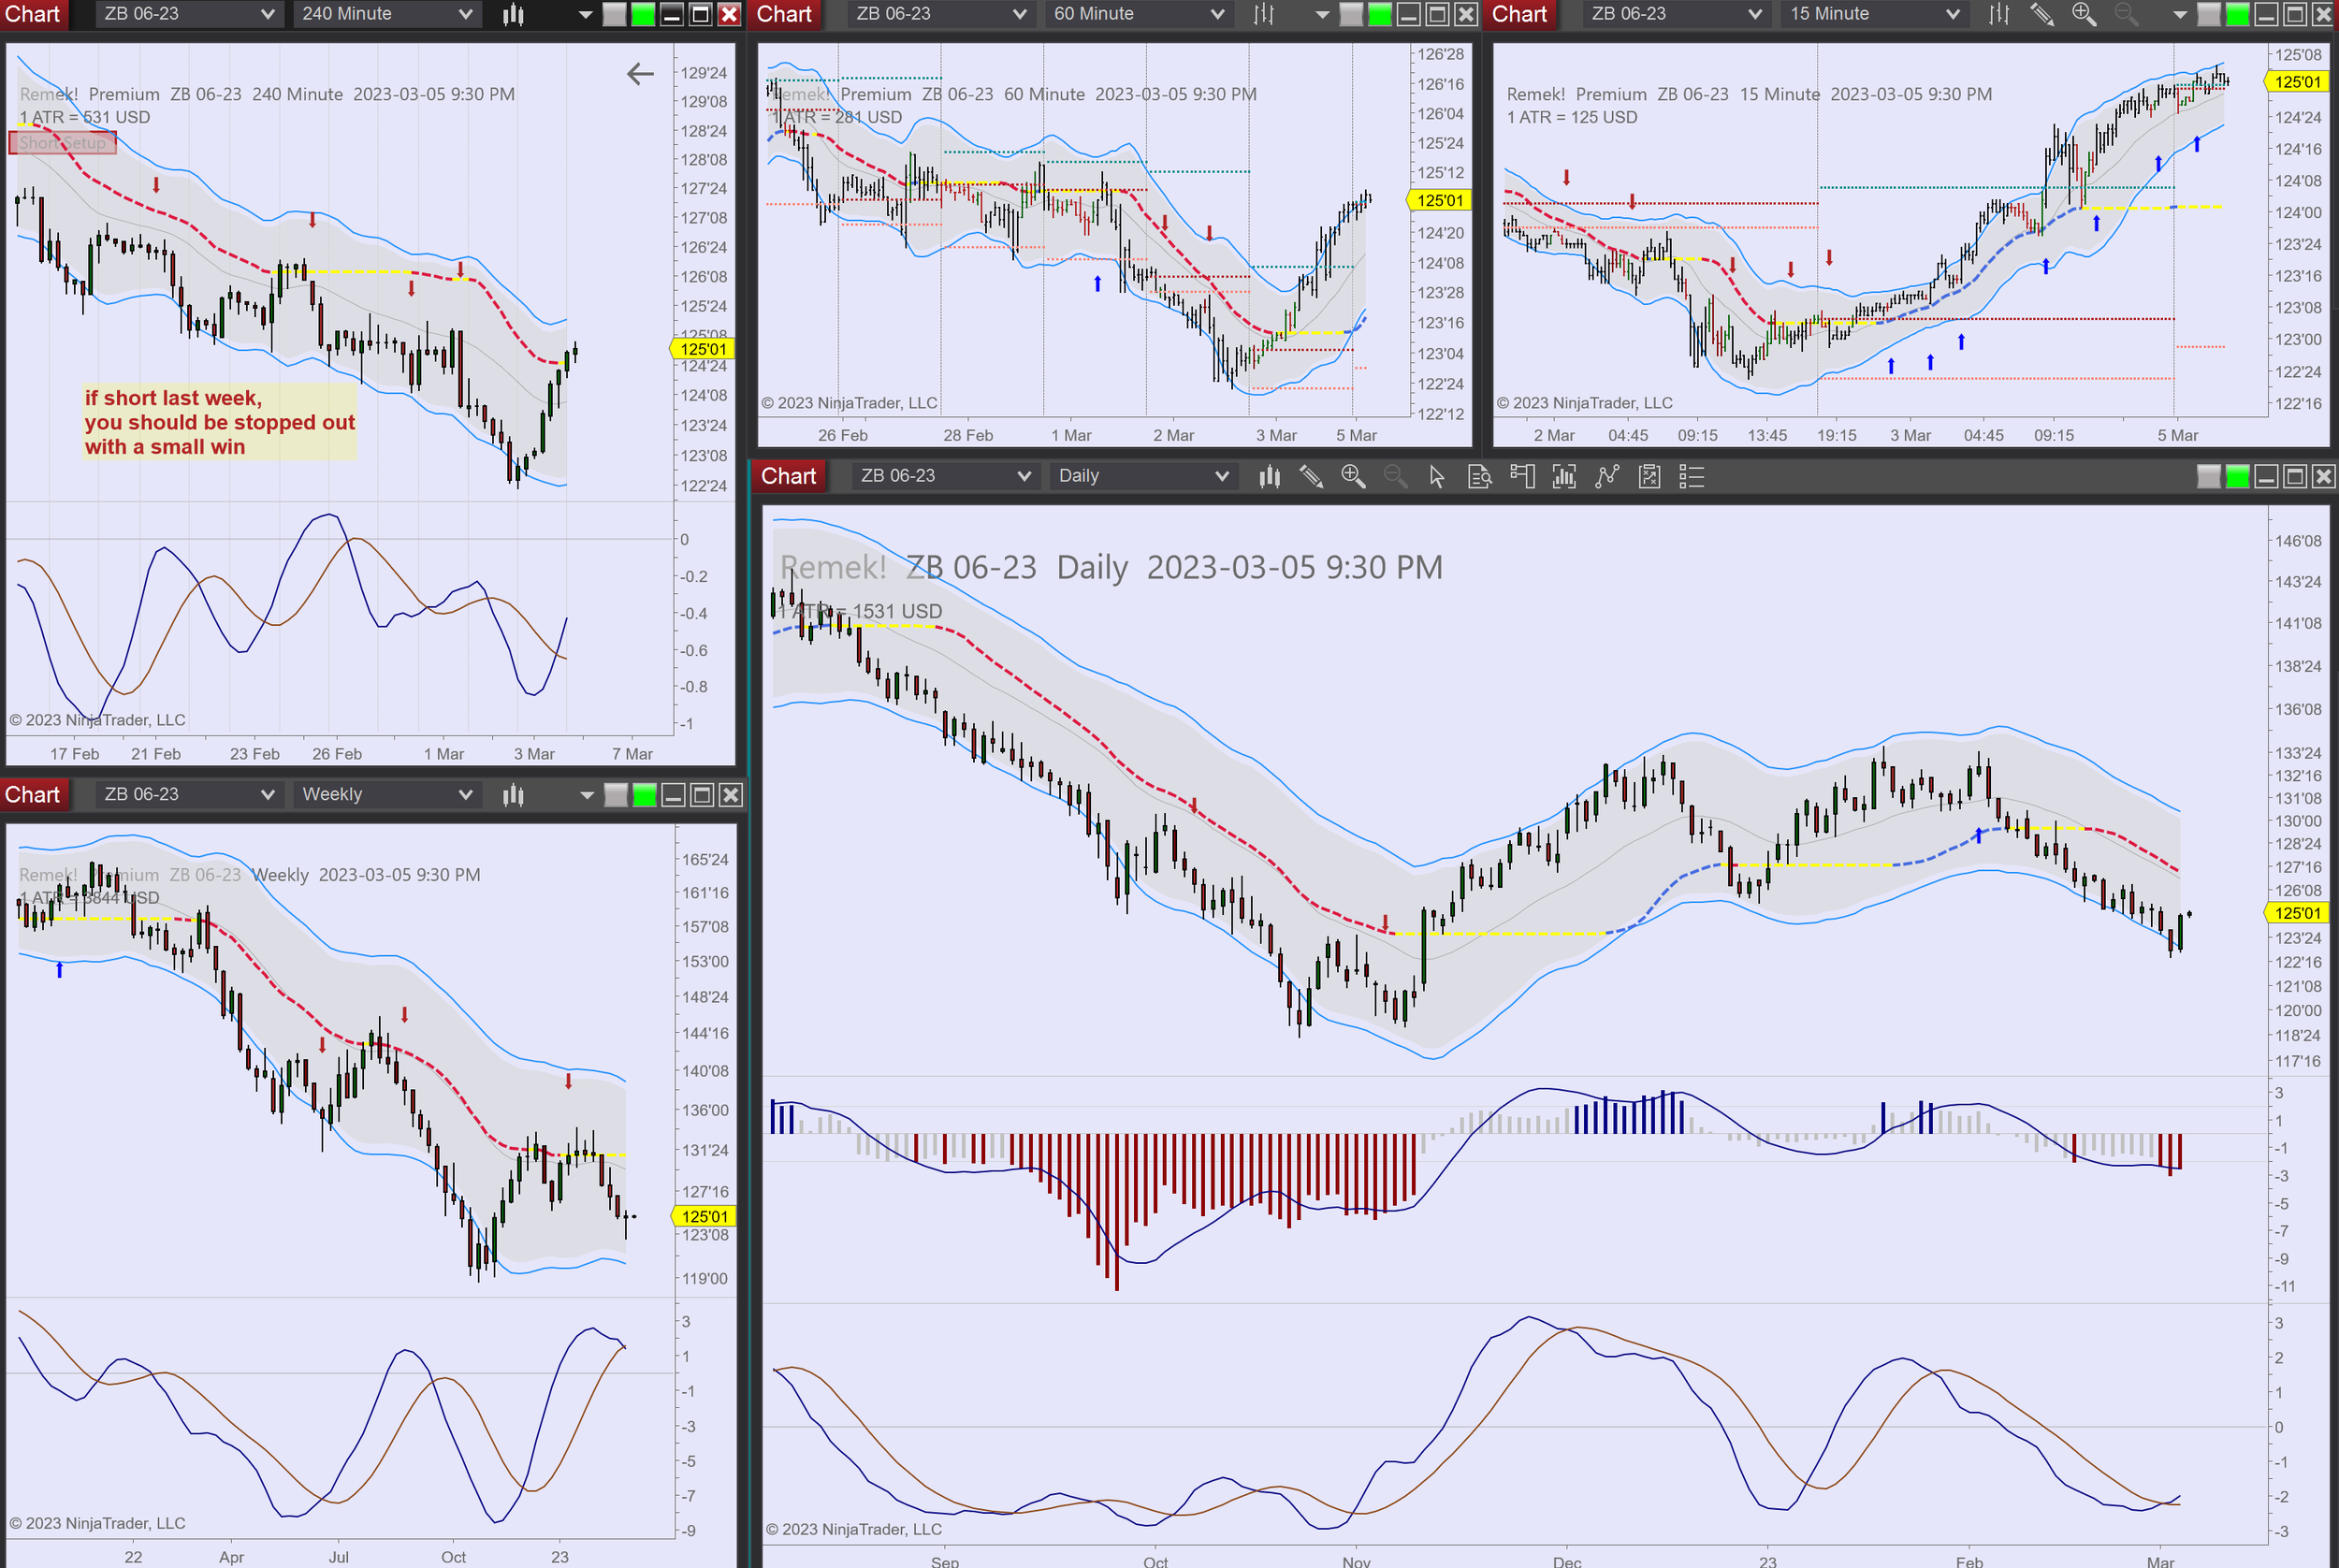Open Chart Trader icon on Daily chart
The image size is (2339, 1568).
click(x=1522, y=477)
